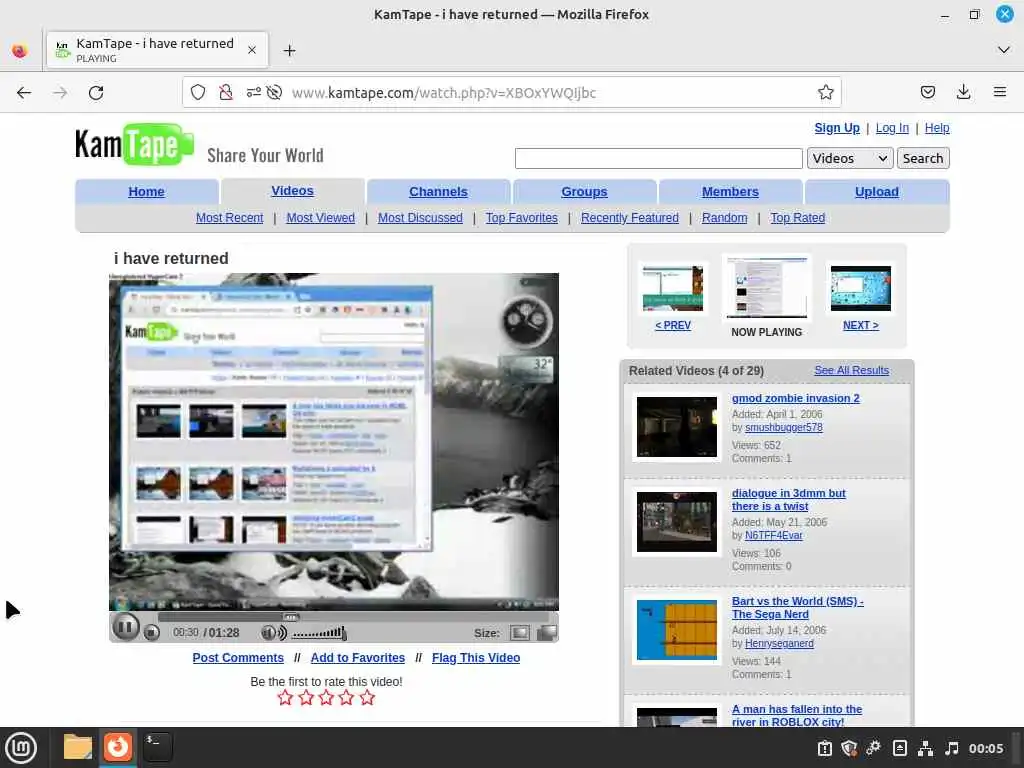The width and height of the screenshot is (1024, 768).
Task: Click Post Comments link
Action: point(238,658)
